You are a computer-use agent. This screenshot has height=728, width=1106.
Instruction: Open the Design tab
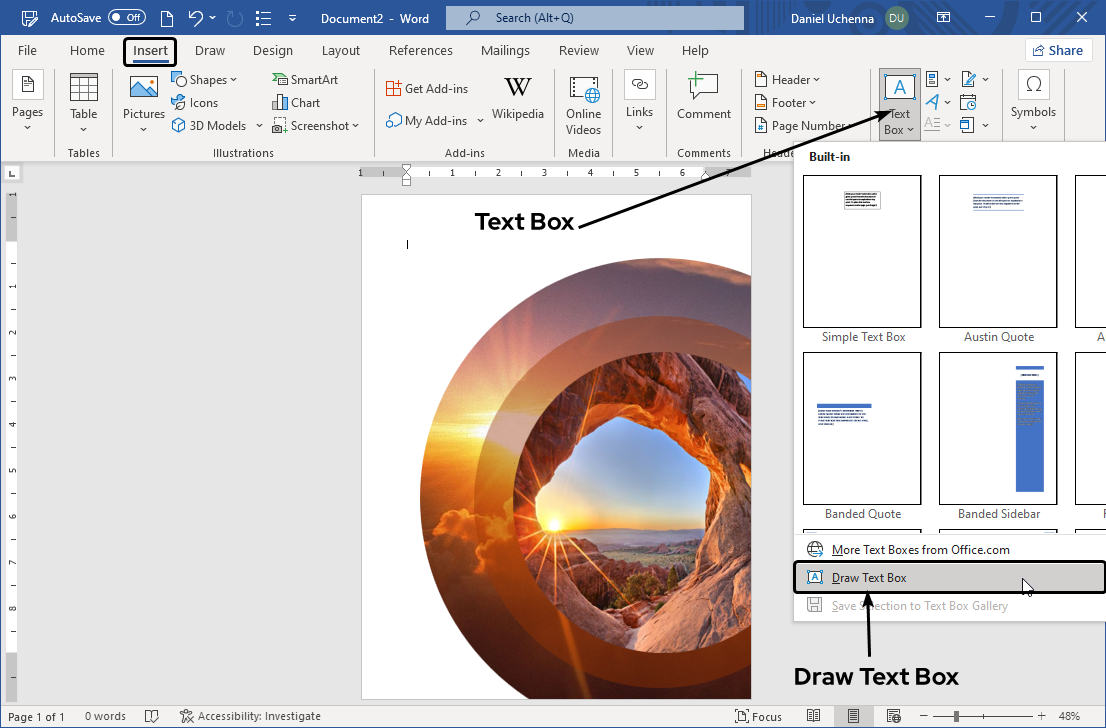(x=273, y=51)
